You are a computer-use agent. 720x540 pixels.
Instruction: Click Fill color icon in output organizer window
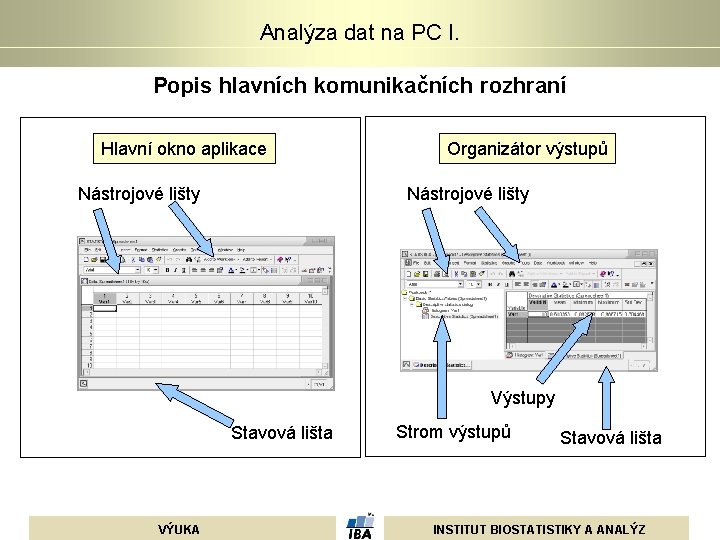(x=566, y=285)
